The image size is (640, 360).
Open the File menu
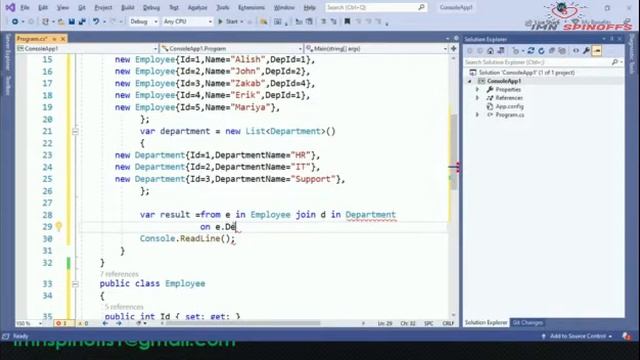tap(25, 7)
